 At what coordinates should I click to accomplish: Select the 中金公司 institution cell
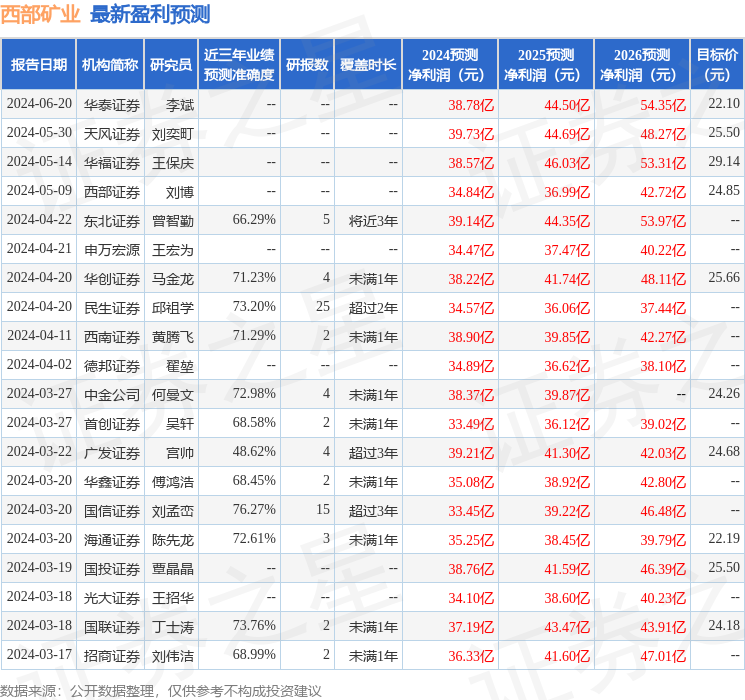(112, 394)
